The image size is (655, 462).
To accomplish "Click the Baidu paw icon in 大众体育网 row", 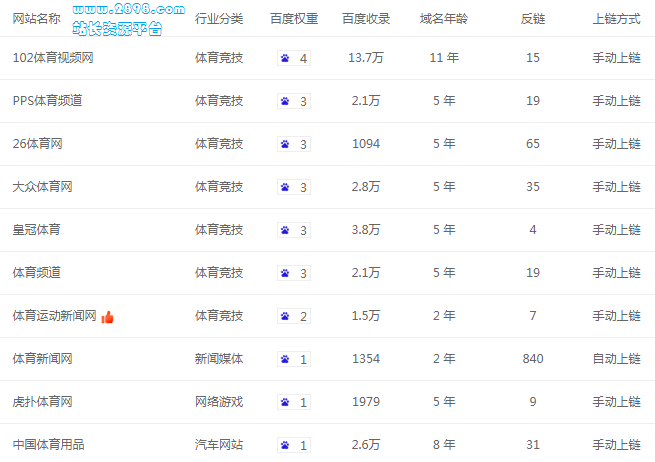I will point(285,187).
